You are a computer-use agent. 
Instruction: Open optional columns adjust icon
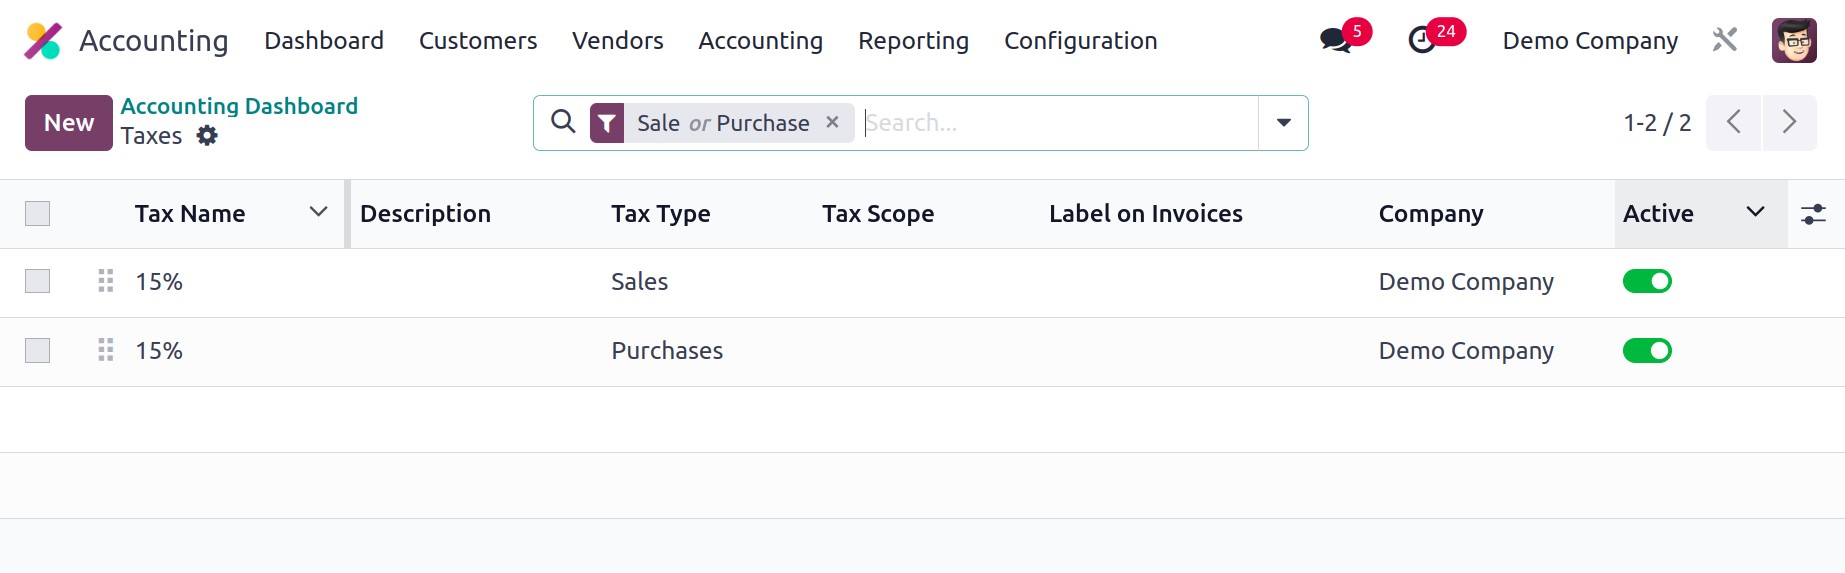[1813, 214]
